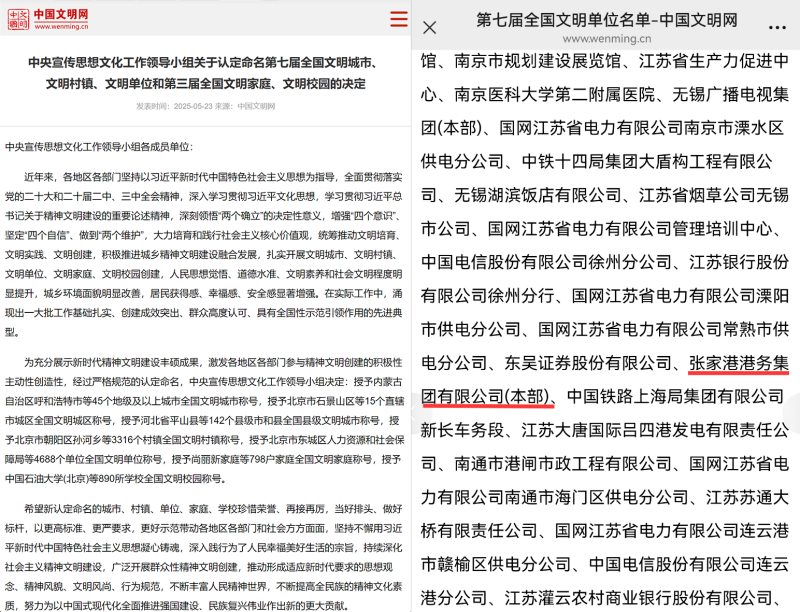The image size is (800, 612).
Task: Click the publish date line 发表时间: 2025-05-23
Action: (x=173, y=106)
